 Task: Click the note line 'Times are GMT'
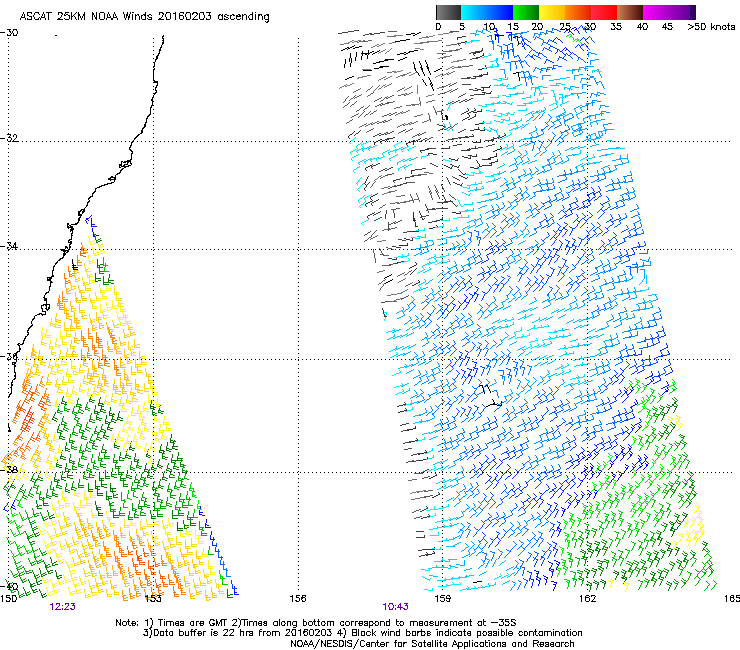coord(195,623)
